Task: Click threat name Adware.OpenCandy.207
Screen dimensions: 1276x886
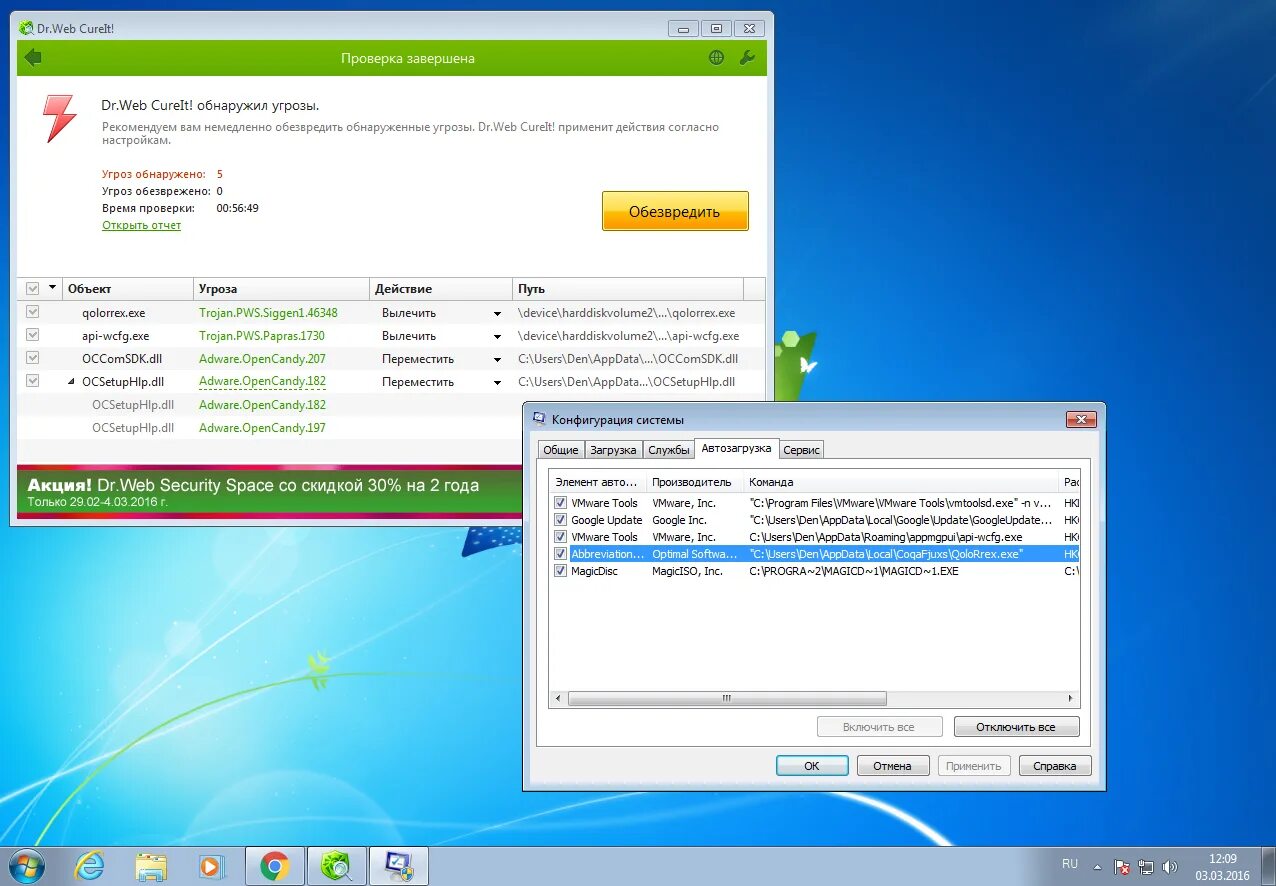Action: [x=262, y=358]
